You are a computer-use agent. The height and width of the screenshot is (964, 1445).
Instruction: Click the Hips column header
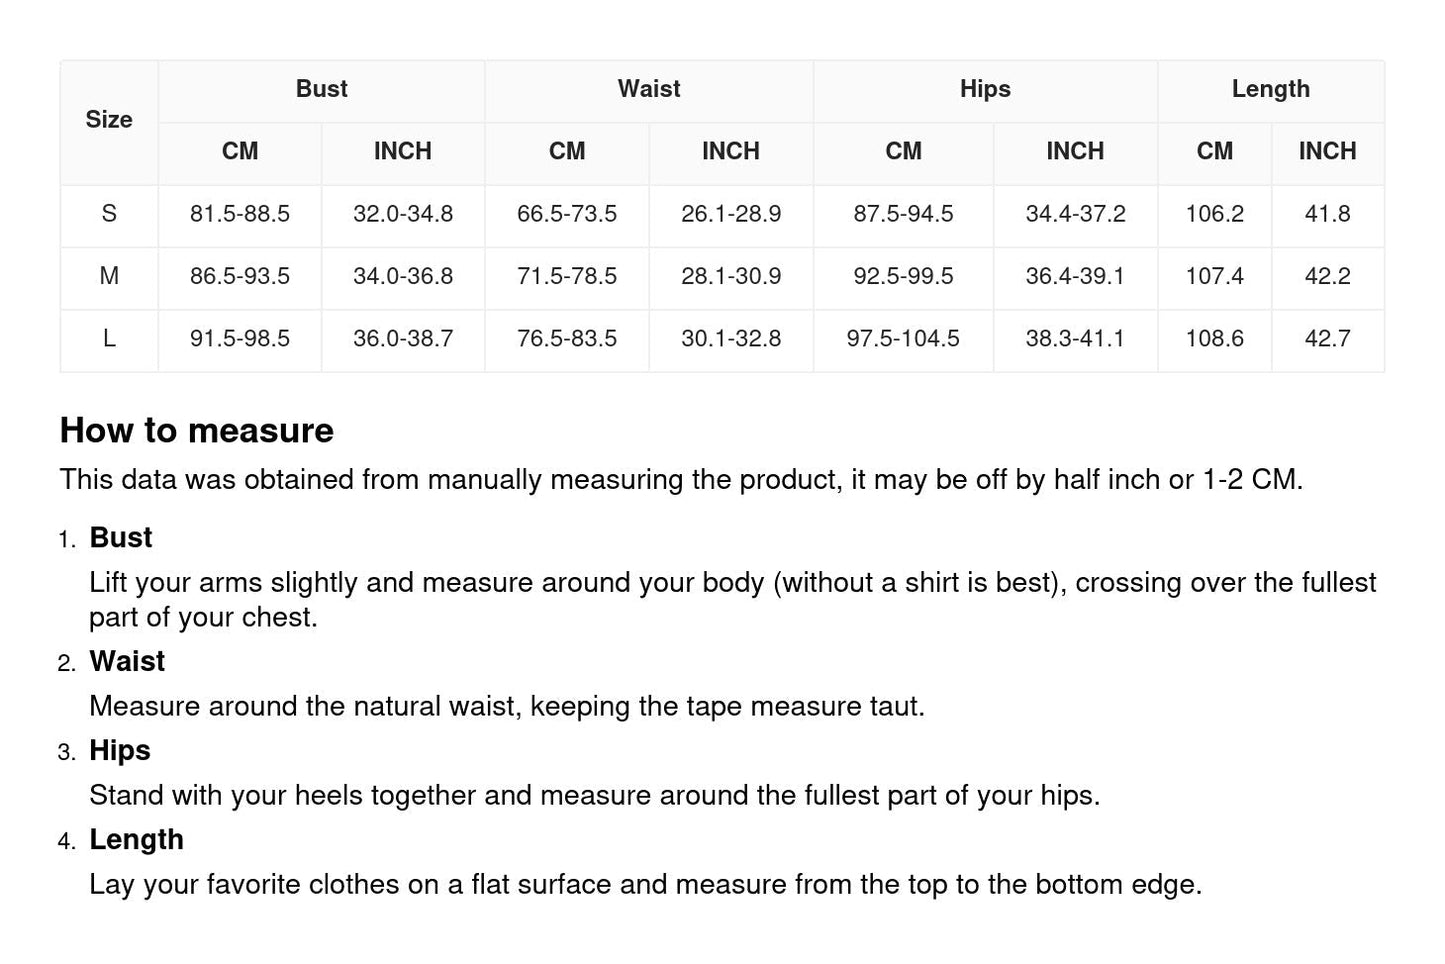(985, 89)
